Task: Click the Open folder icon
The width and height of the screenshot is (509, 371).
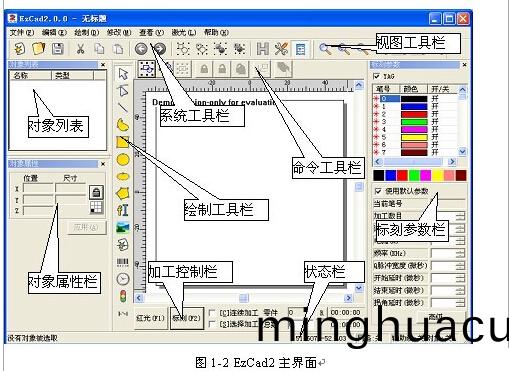Action: coord(39,49)
